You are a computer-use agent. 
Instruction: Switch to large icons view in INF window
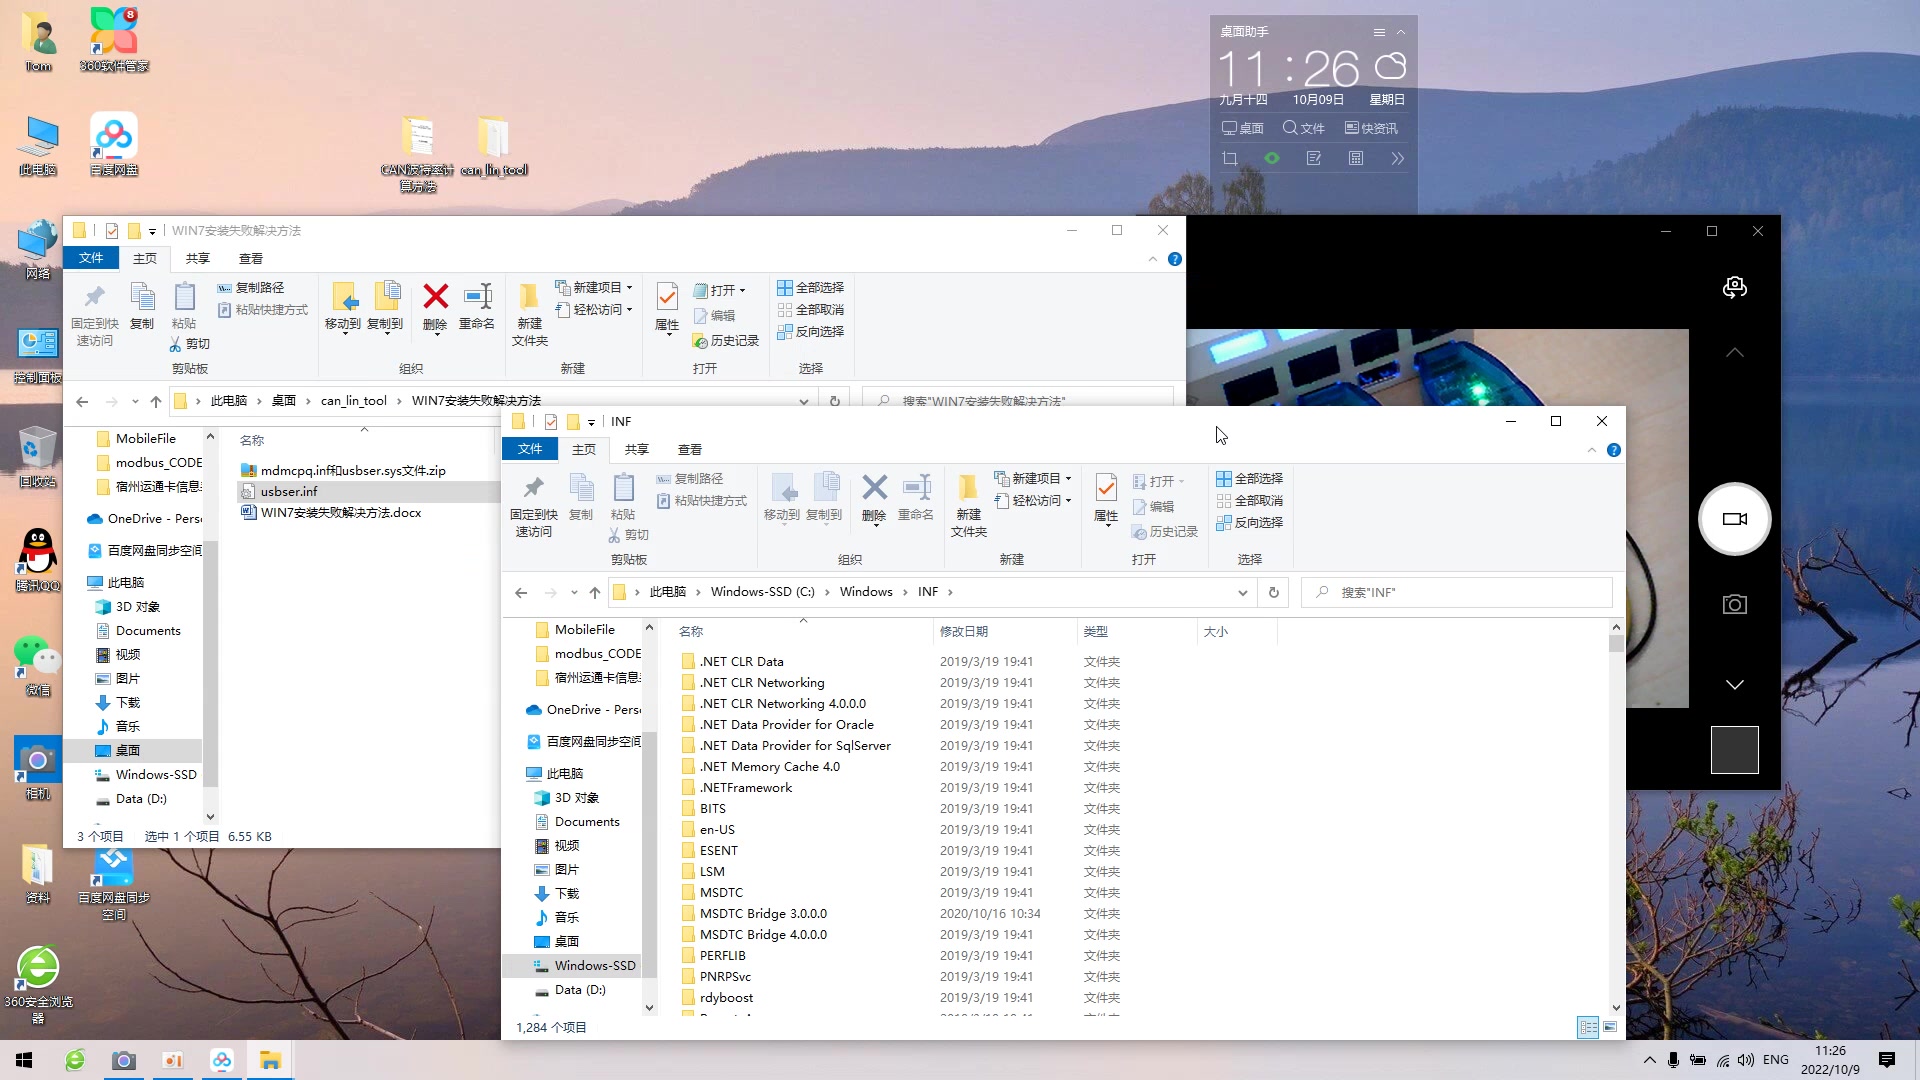[1610, 1027]
